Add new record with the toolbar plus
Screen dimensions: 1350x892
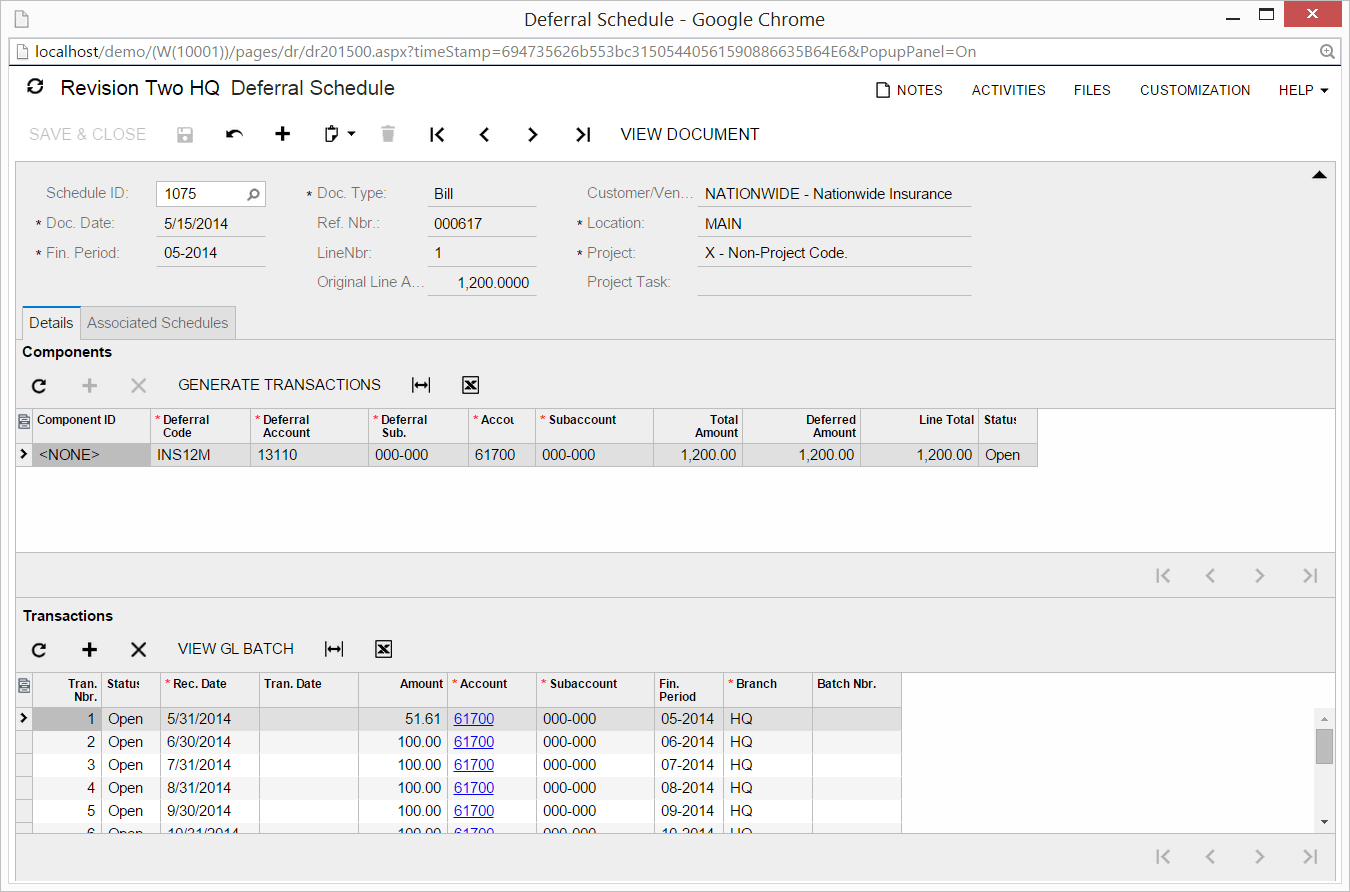pyautogui.click(x=283, y=134)
